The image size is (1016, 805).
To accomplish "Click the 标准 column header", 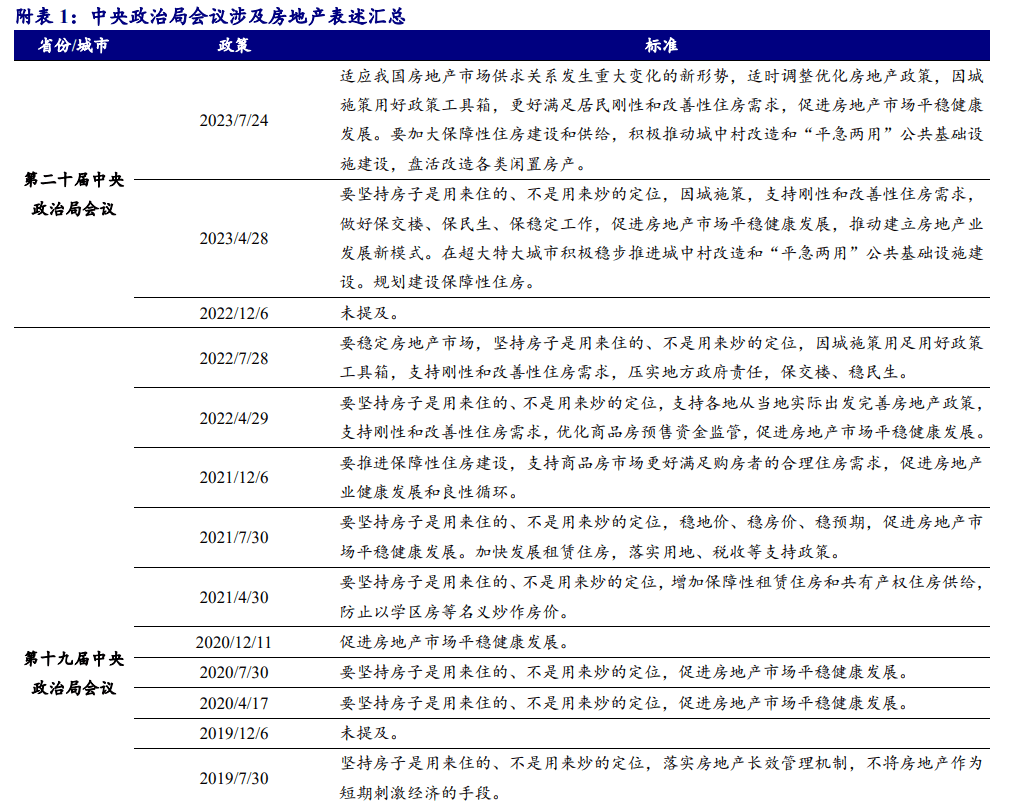I will tap(661, 46).
